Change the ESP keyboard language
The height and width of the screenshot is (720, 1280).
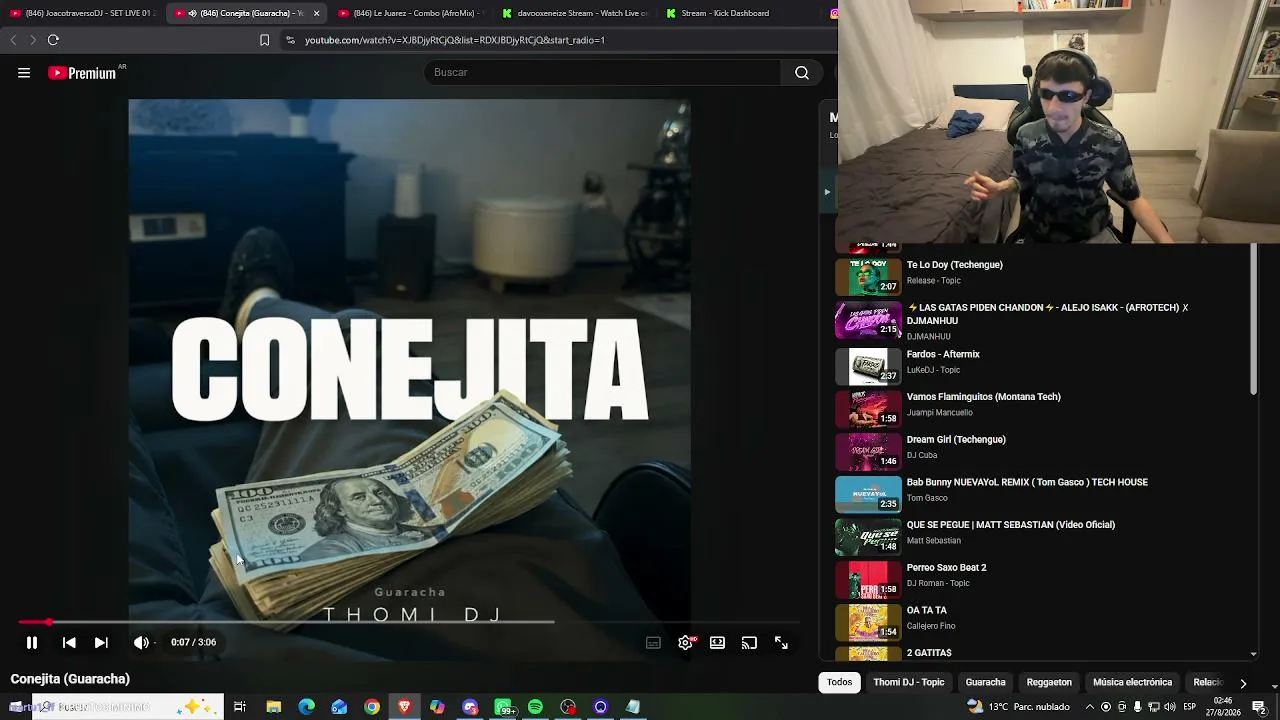pos(1190,707)
